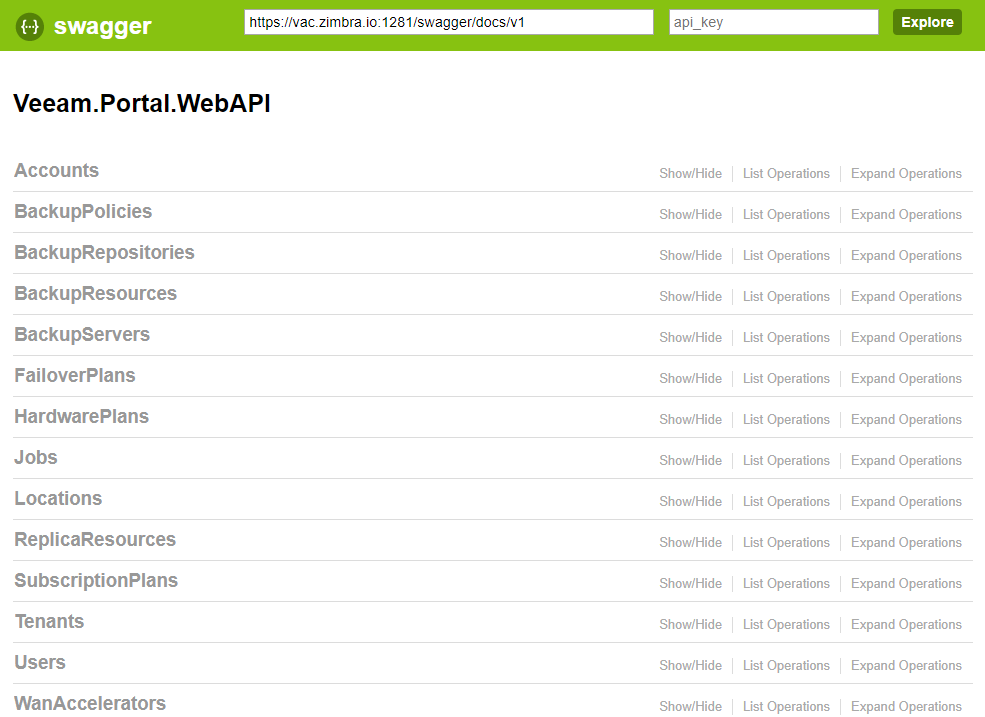The image size is (985, 717).
Task: List Operations for Jobs
Action: pyautogui.click(x=786, y=461)
